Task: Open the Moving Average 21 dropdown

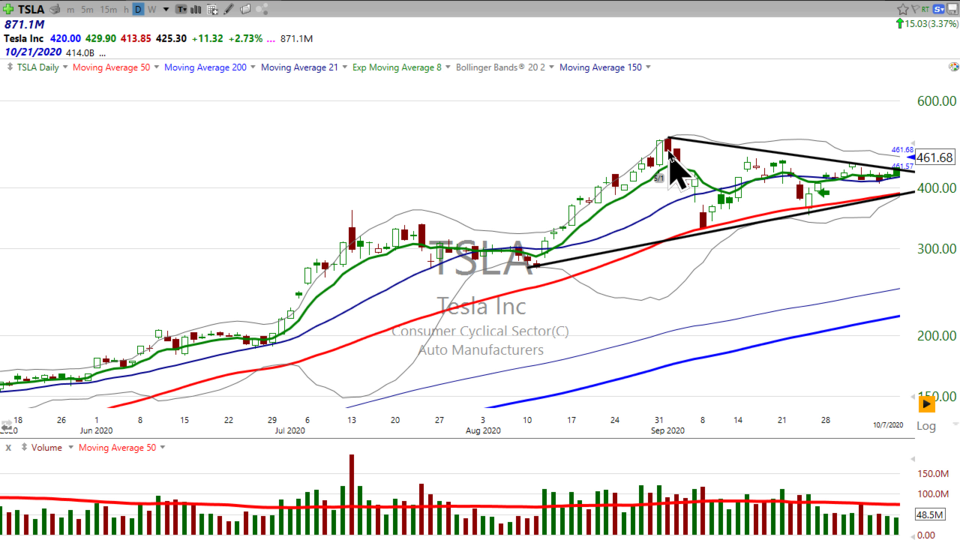Action: [345, 67]
